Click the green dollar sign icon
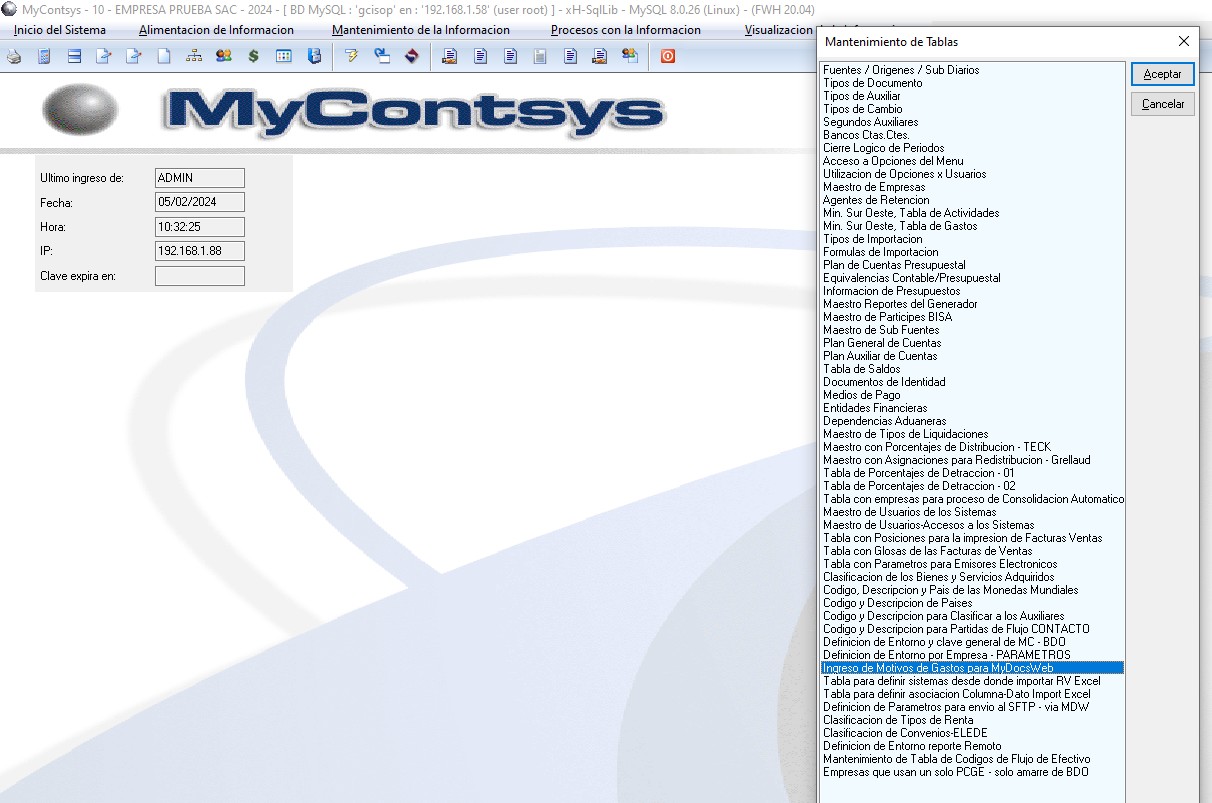Image resolution: width=1212 pixels, height=803 pixels. click(253, 57)
